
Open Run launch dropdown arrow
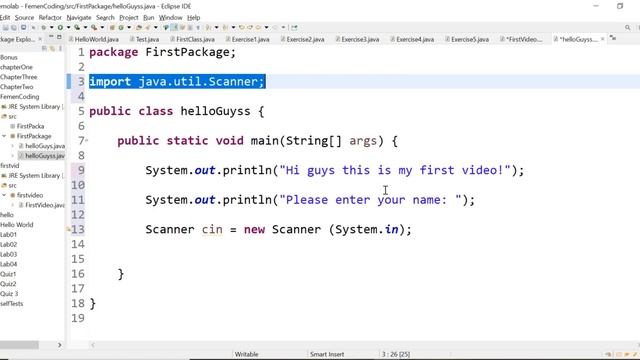(x=68, y=27)
